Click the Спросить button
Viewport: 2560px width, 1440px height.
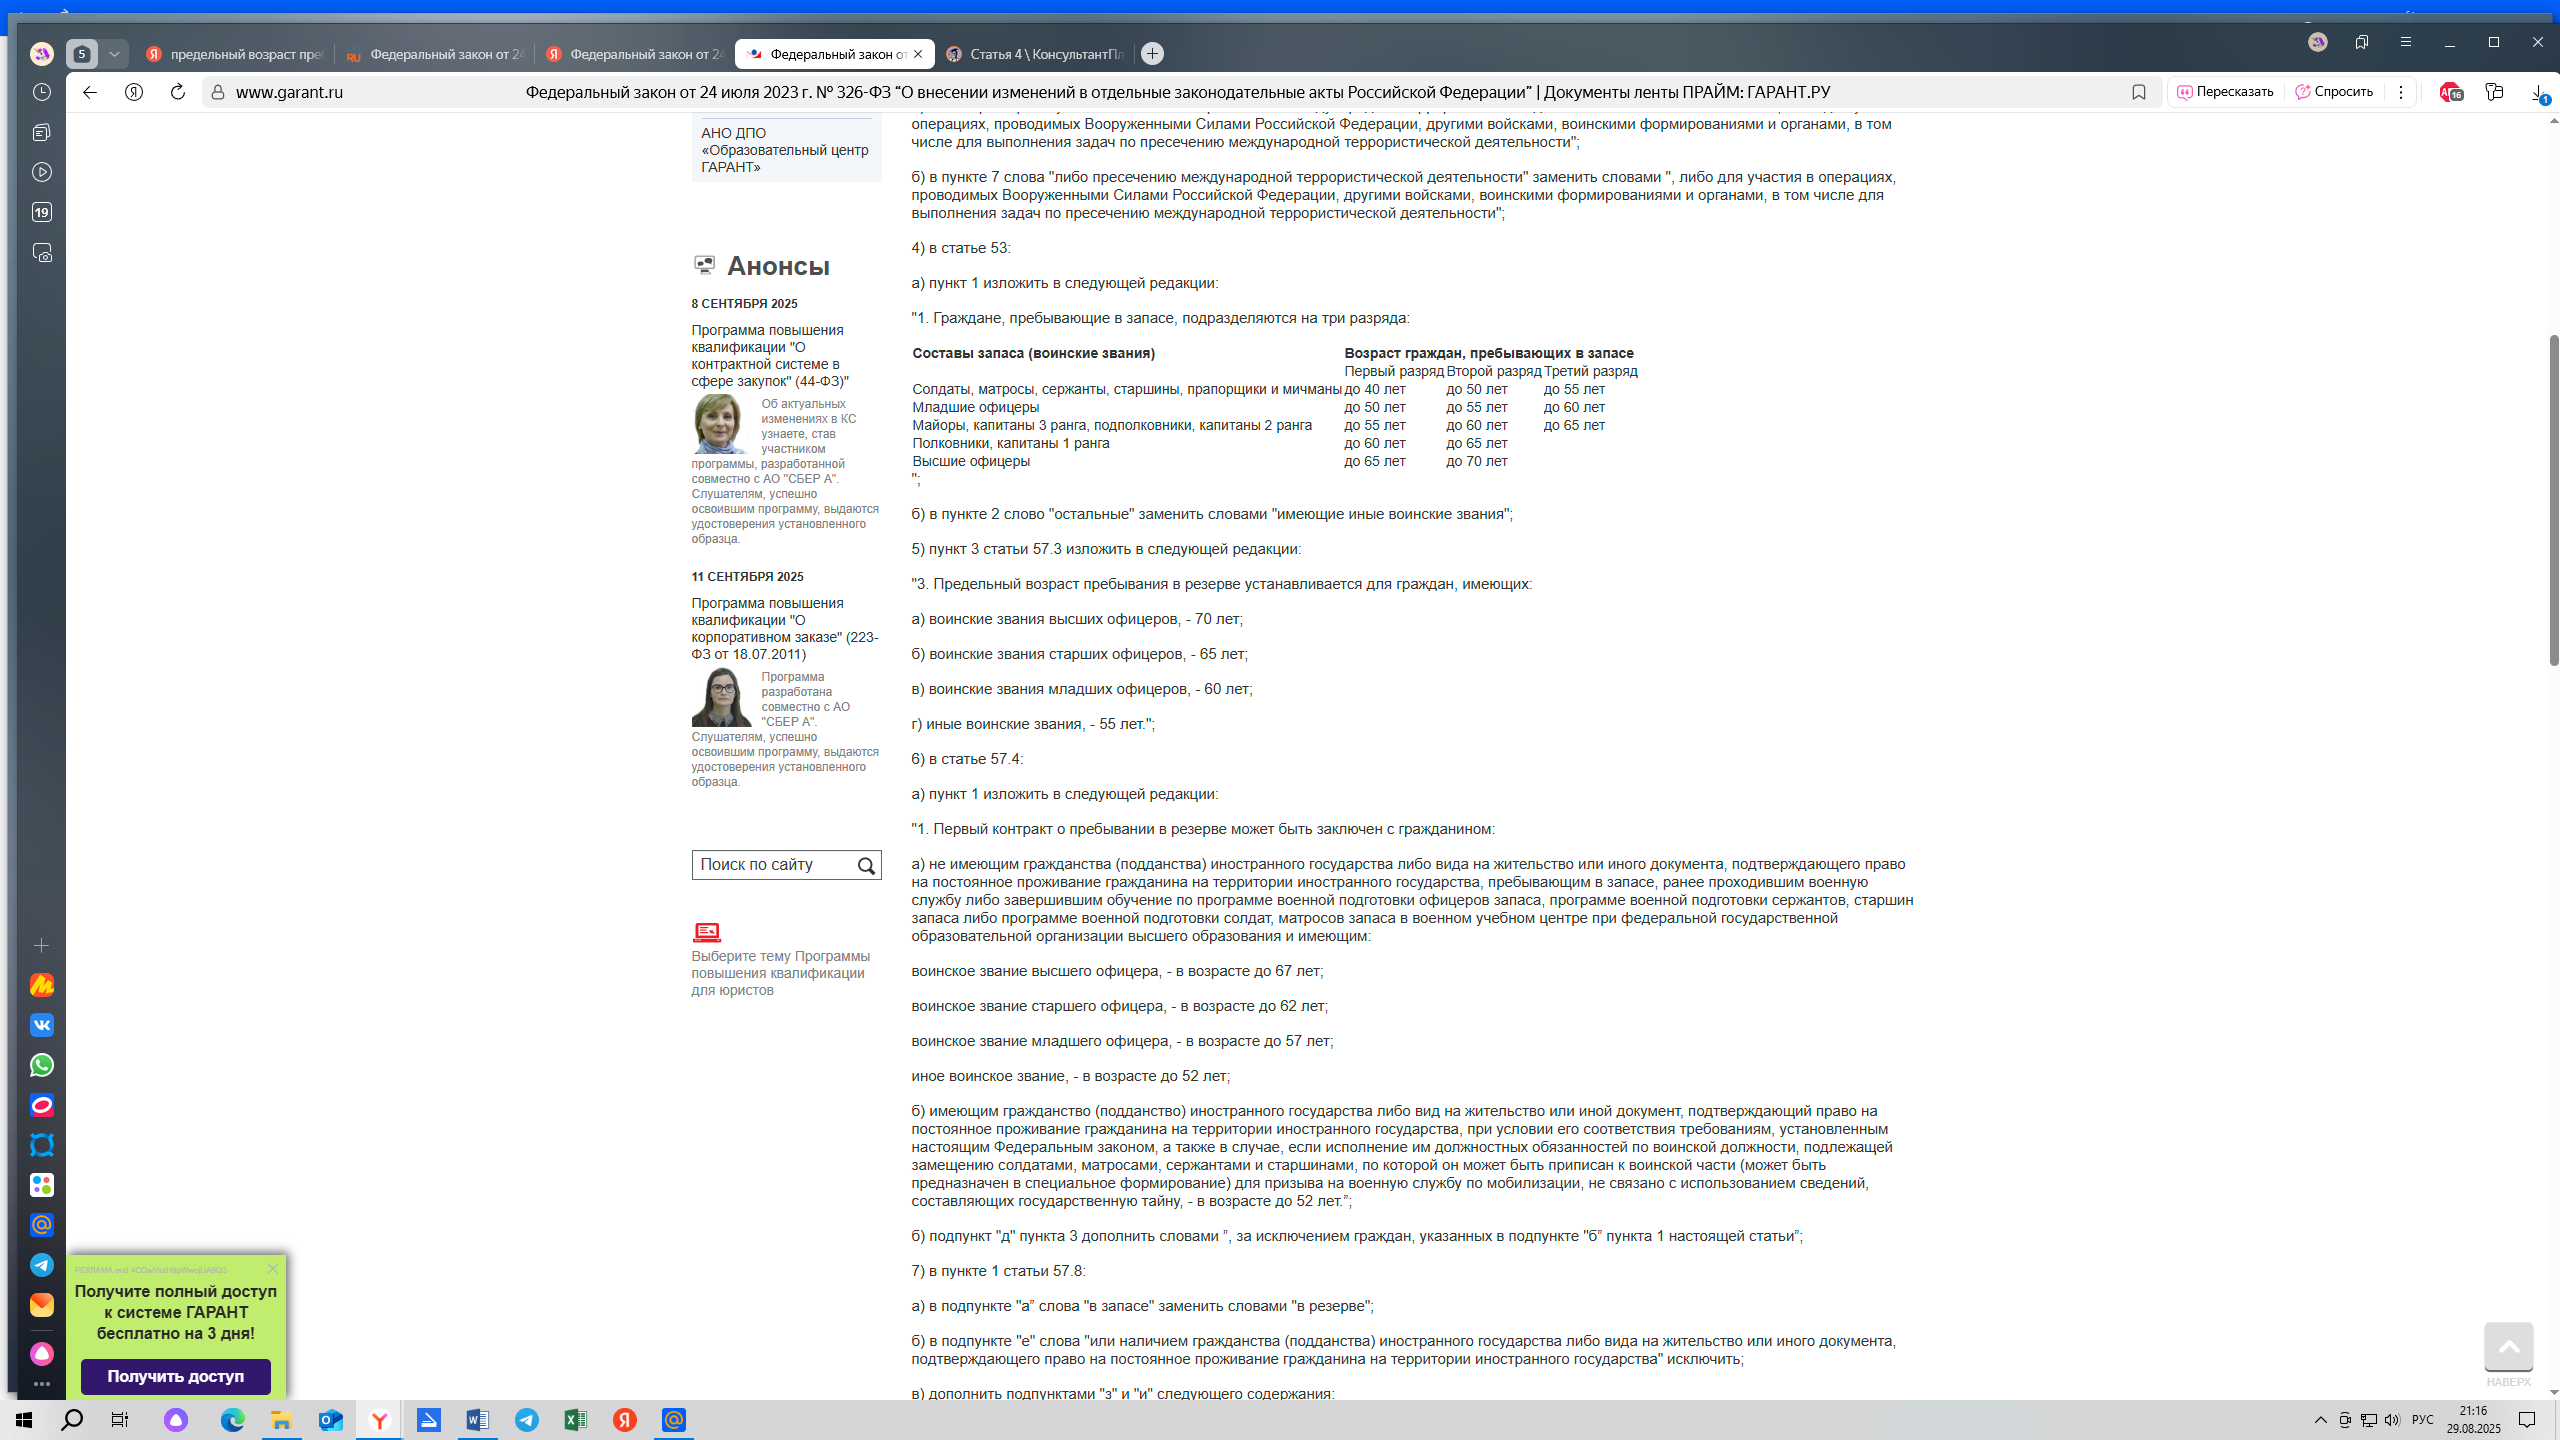2334,92
